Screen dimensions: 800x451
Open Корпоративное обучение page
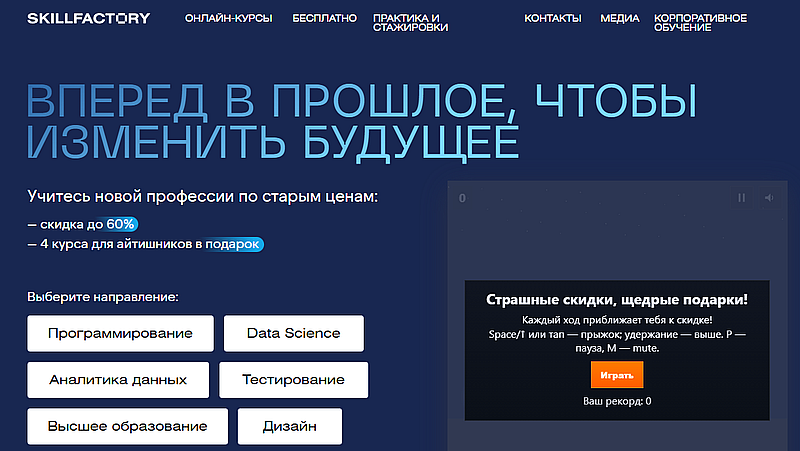click(700, 23)
